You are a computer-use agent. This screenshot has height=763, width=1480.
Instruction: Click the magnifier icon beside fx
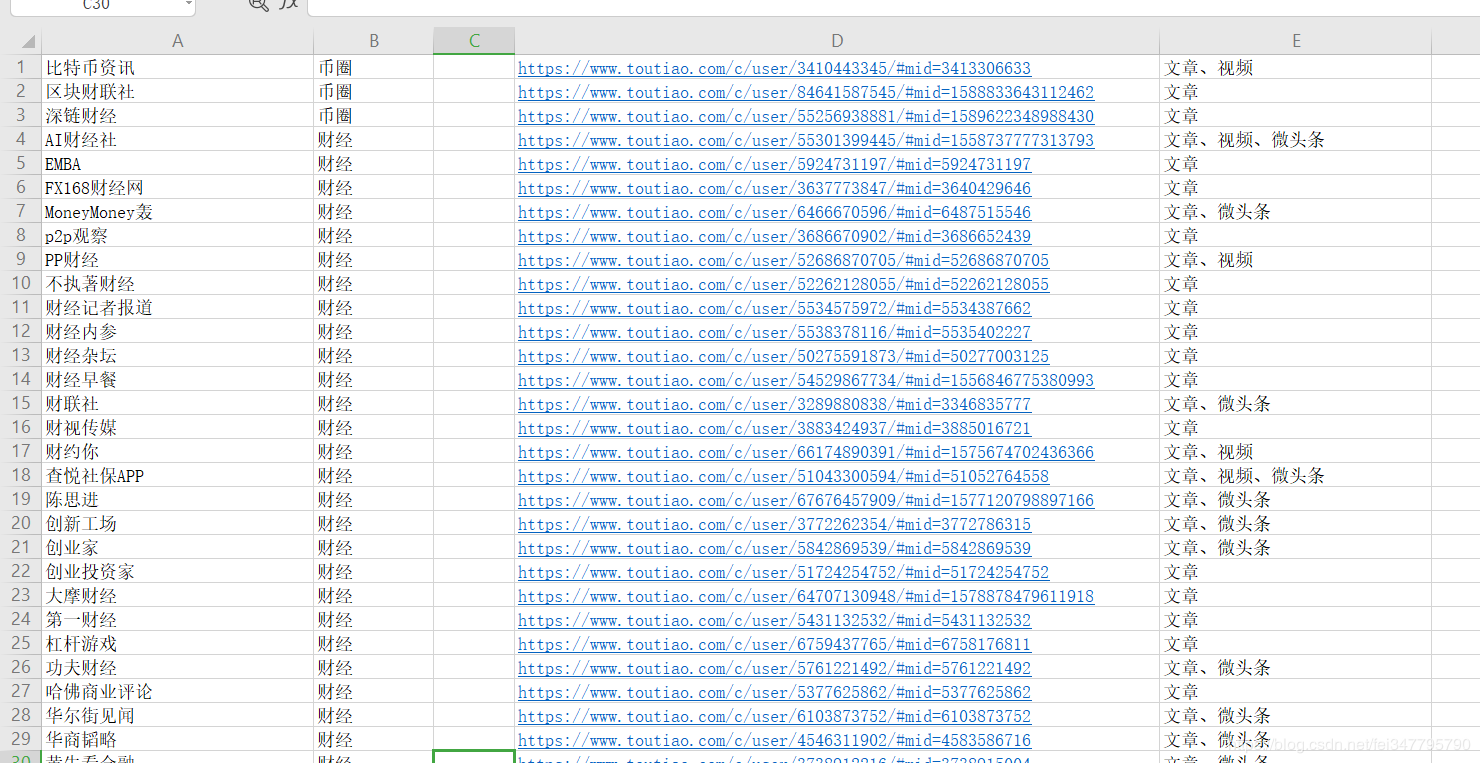[258, 4]
